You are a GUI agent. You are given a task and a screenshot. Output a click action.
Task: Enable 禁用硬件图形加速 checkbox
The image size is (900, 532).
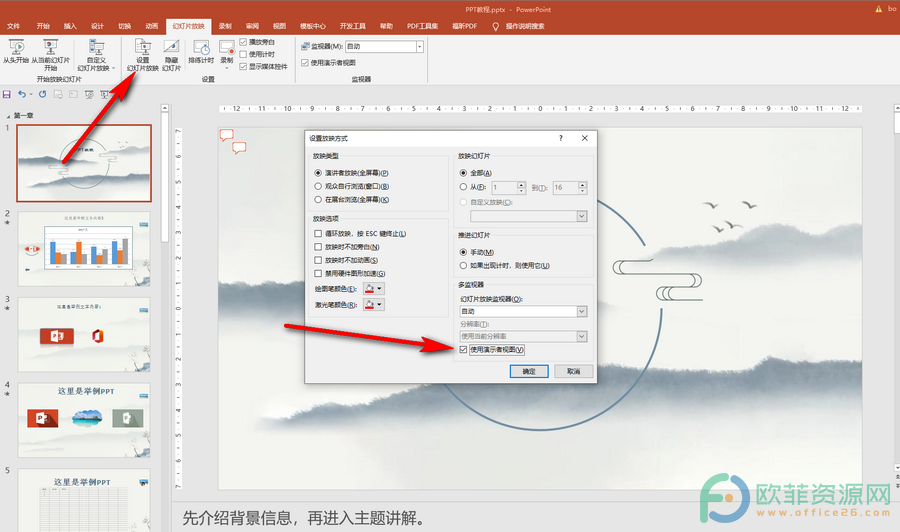[318, 274]
